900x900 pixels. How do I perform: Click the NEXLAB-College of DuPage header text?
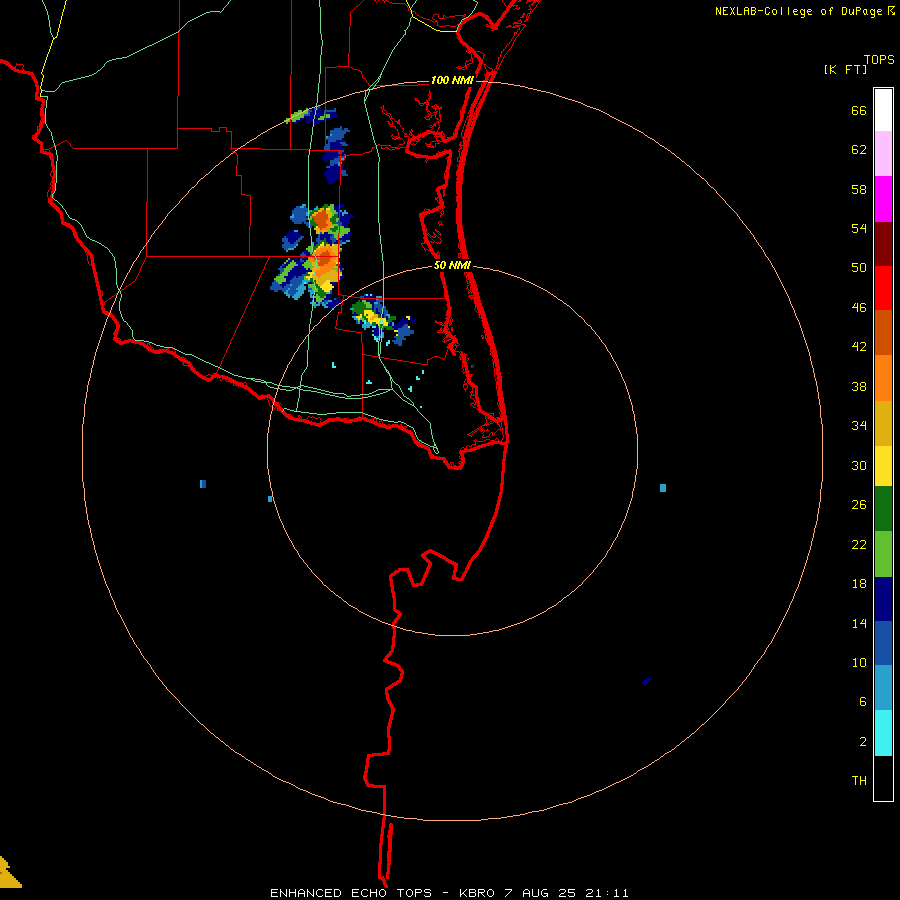click(798, 11)
